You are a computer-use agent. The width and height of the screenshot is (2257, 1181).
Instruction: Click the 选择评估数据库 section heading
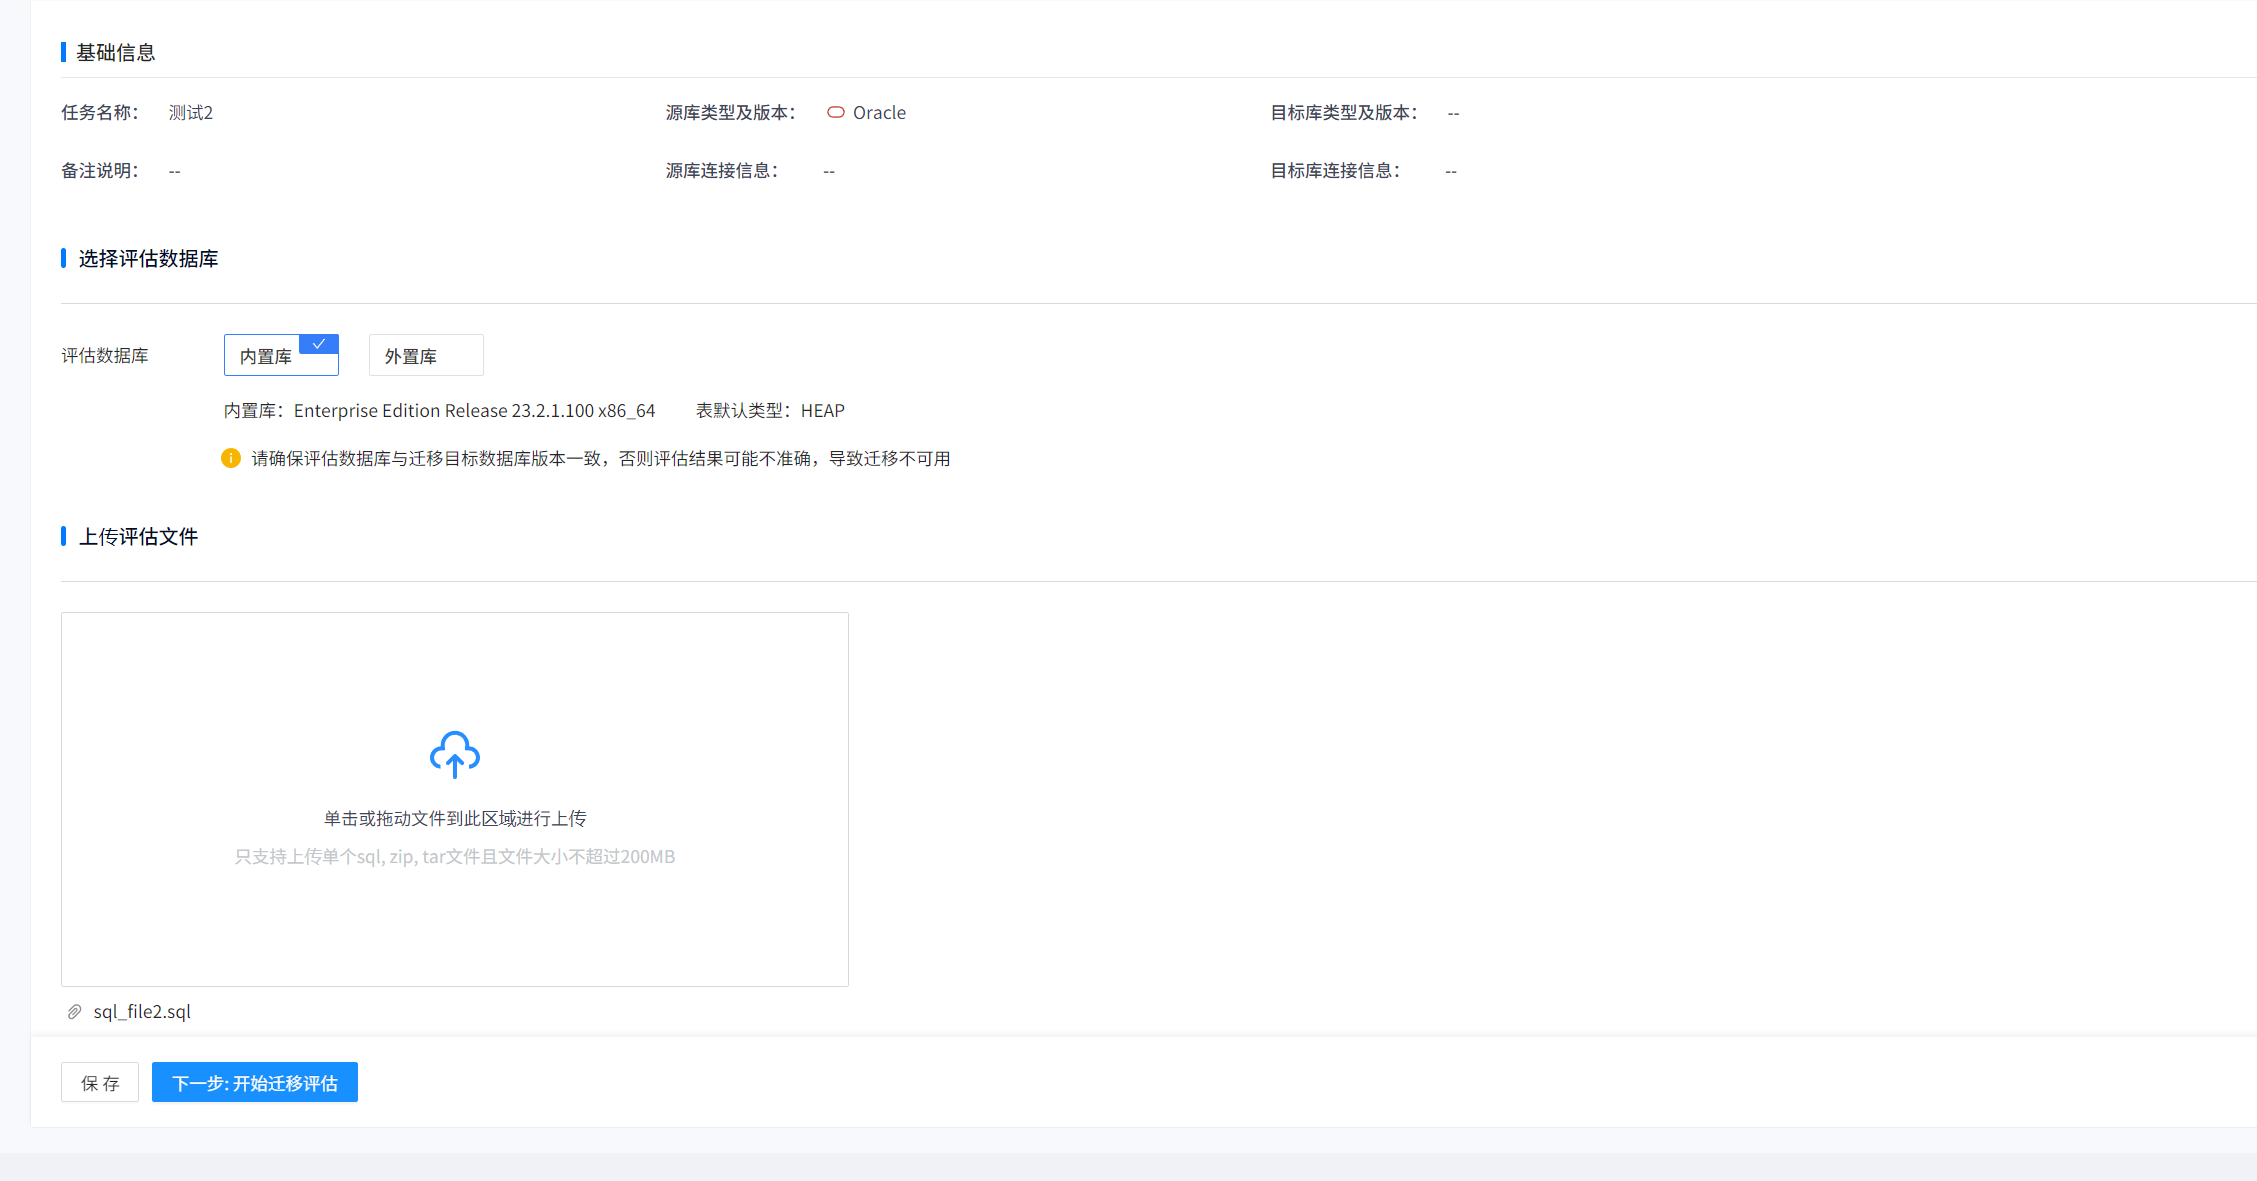click(x=147, y=259)
